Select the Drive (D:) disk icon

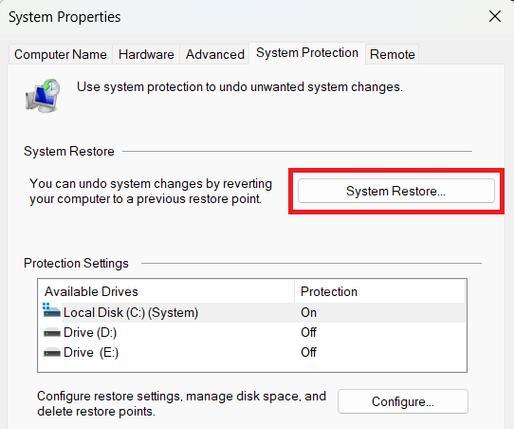point(52,333)
